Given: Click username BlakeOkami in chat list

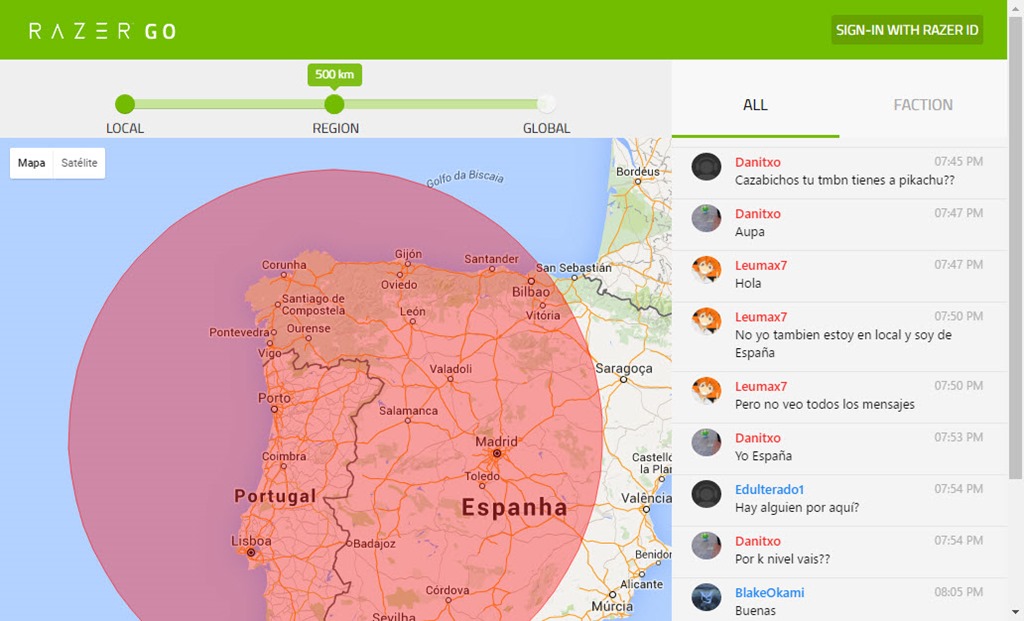Looking at the screenshot, I should [769, 592].
